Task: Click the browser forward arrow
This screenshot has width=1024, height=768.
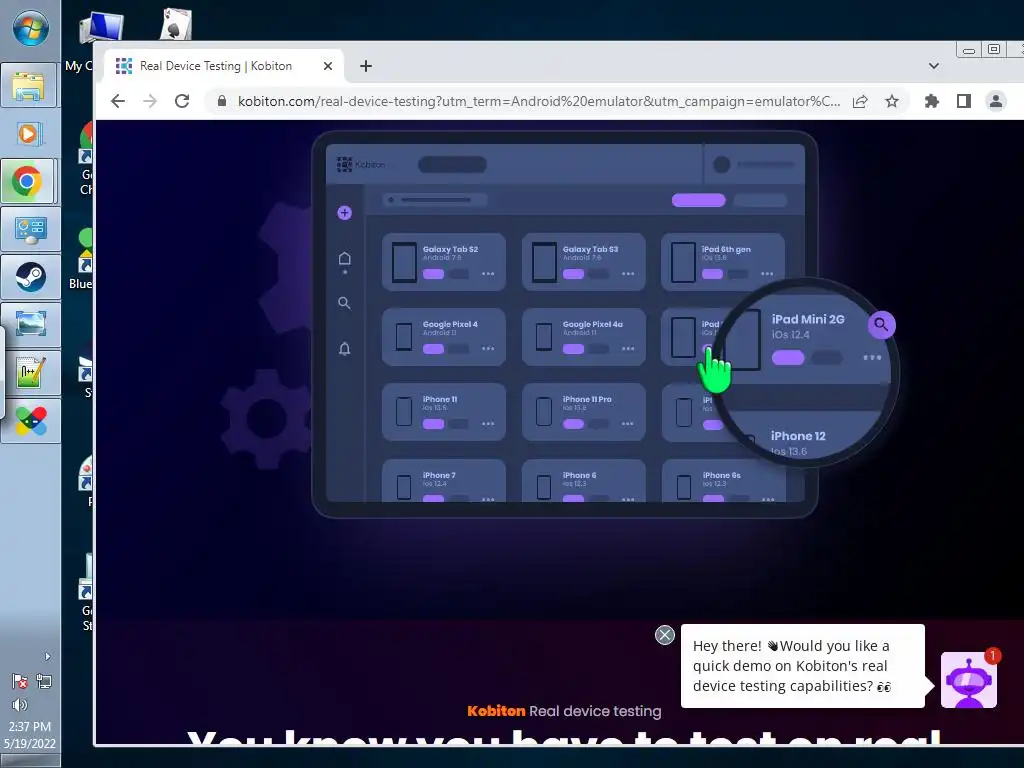Action: tap(150, 101)
